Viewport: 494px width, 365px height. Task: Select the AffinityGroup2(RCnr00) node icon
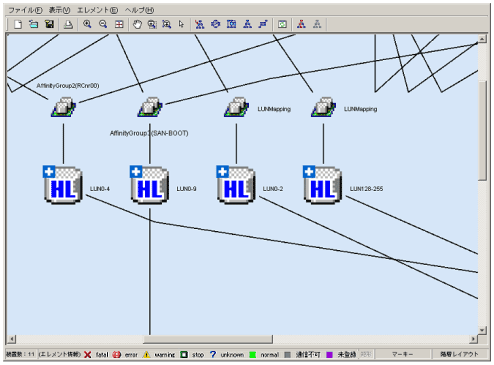click(x=63, y=107)
